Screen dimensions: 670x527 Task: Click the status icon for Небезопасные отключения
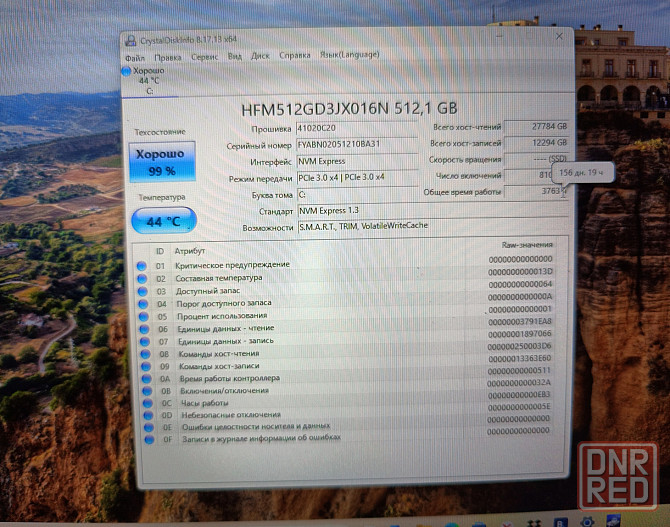click(x=144, y=415)
